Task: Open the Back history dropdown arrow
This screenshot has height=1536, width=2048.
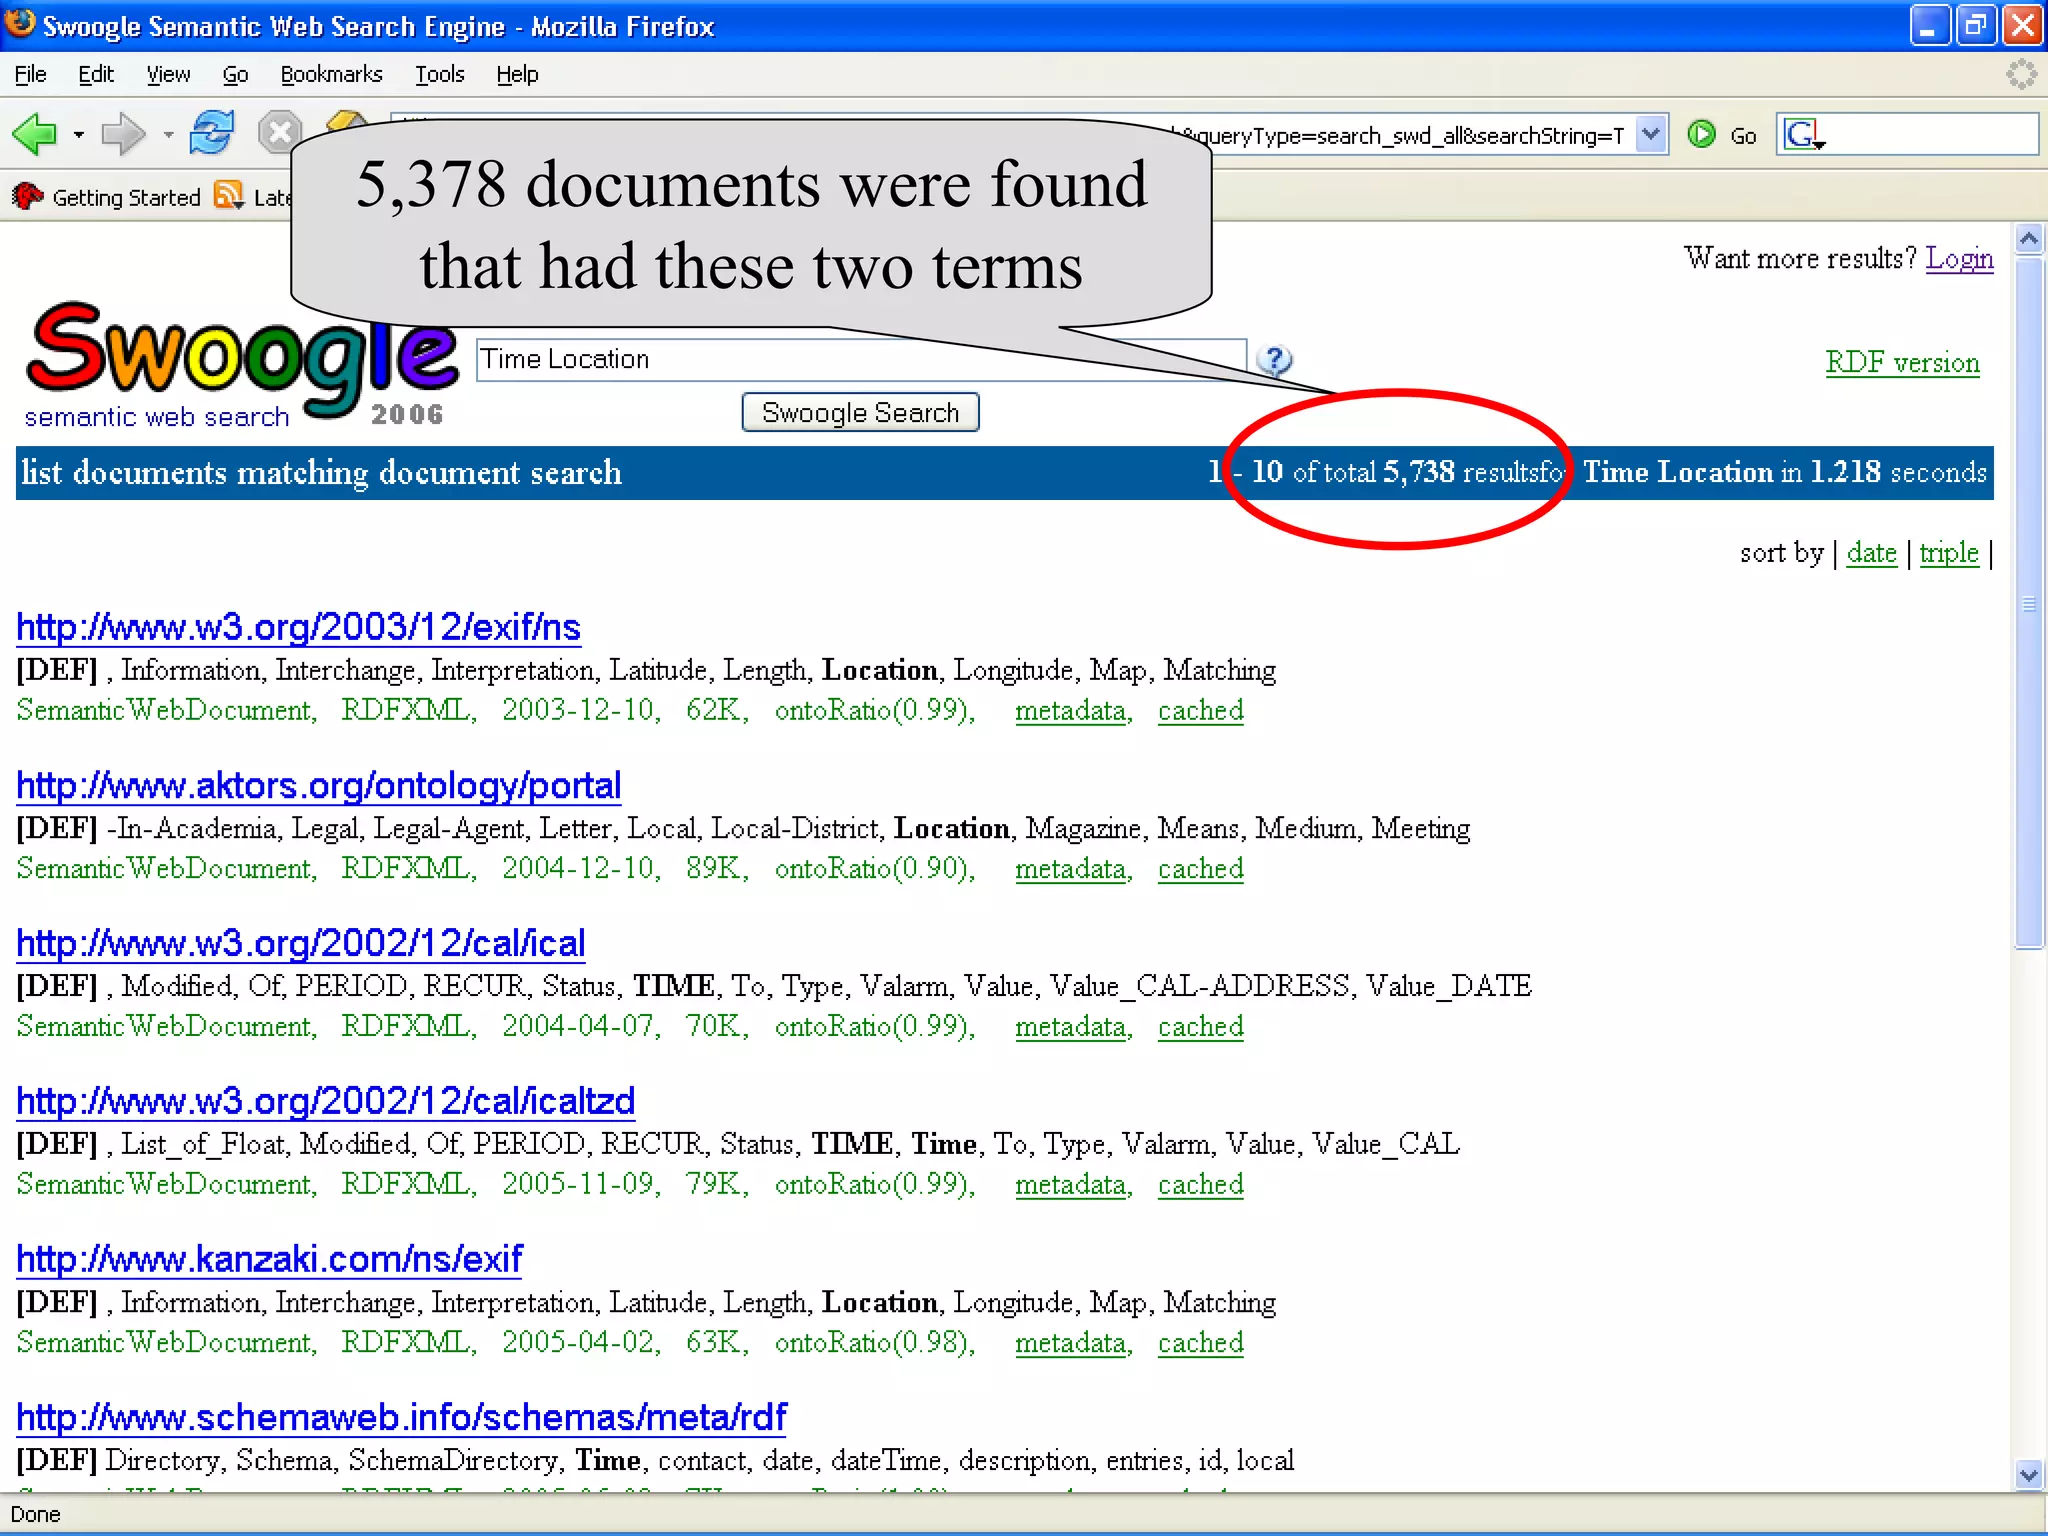Action: click(78, 135)
